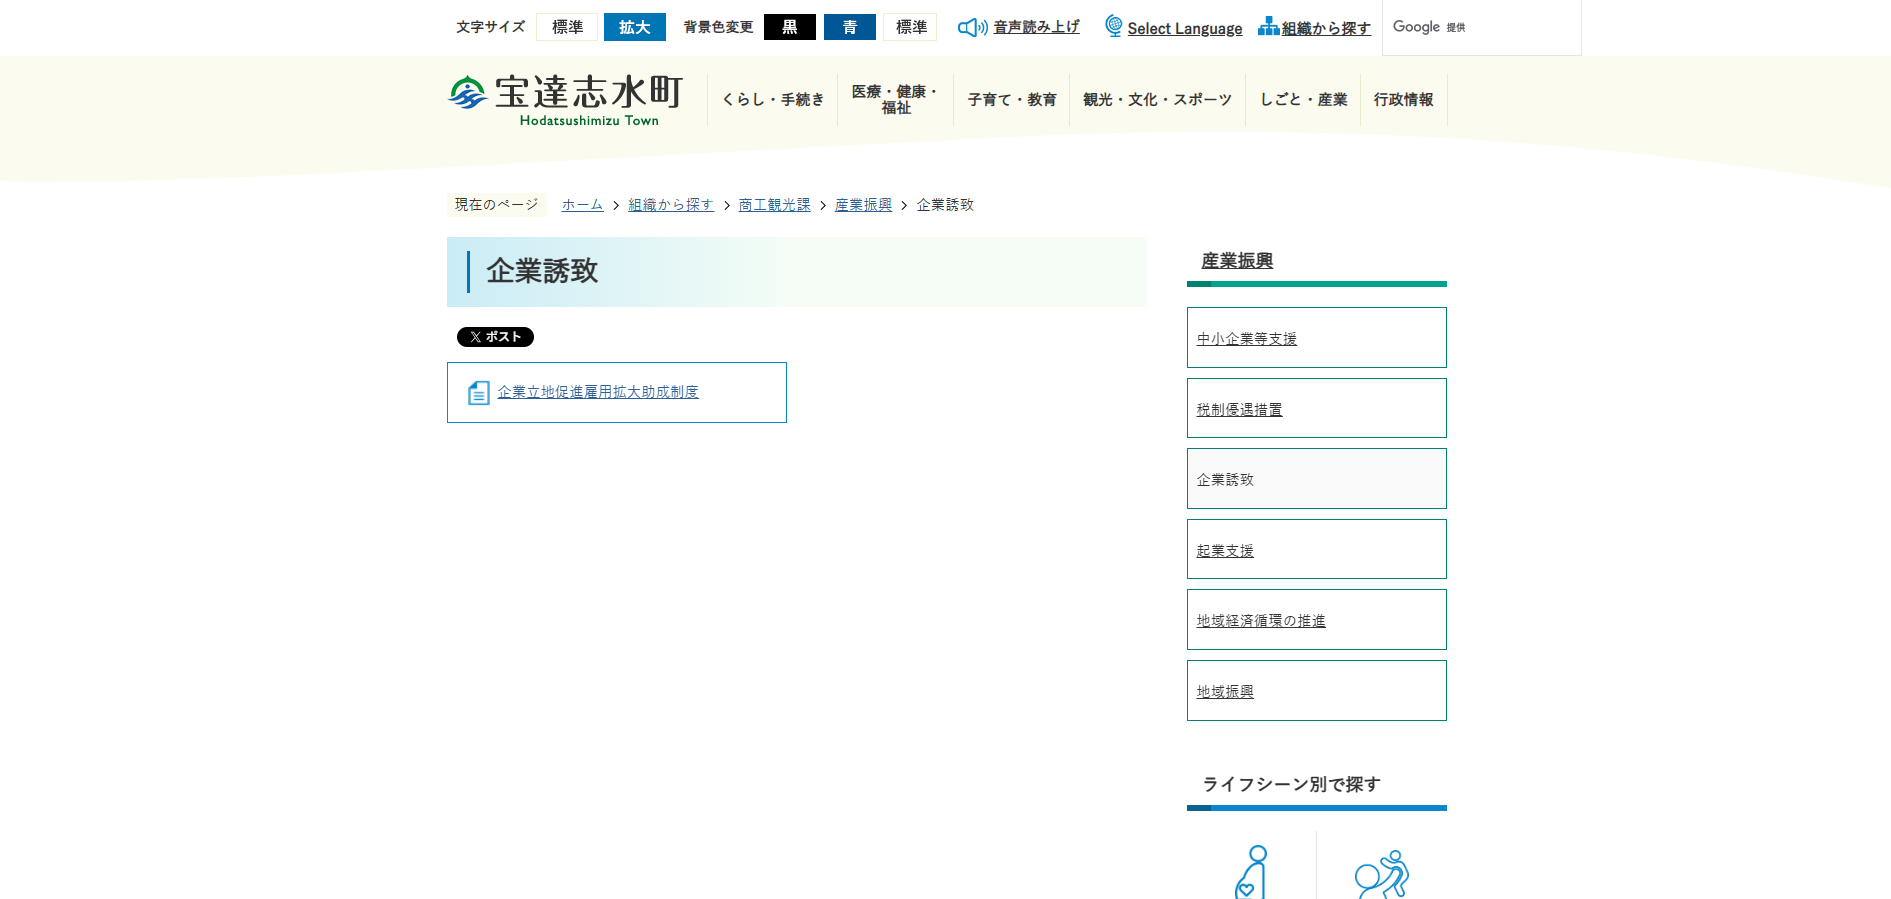Open 起業支援 in sidebar
This screenshot has height=899, width=1891.
pos(1317,549)
